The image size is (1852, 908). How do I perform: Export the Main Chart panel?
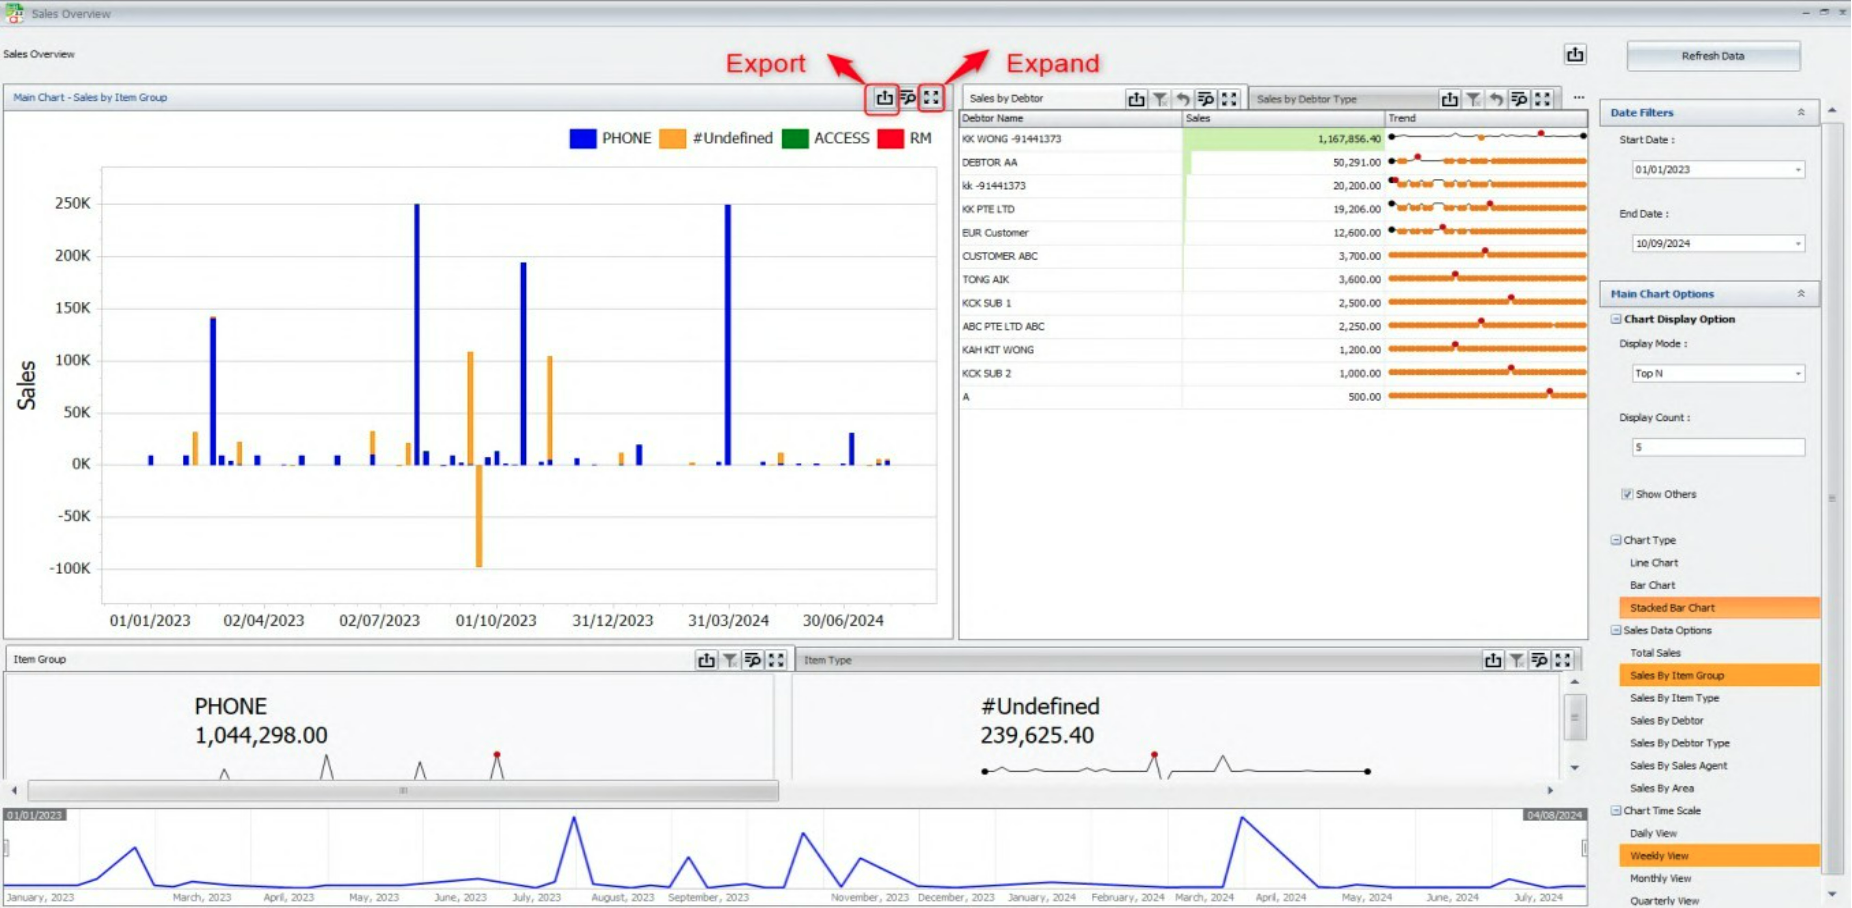(884, 98)
